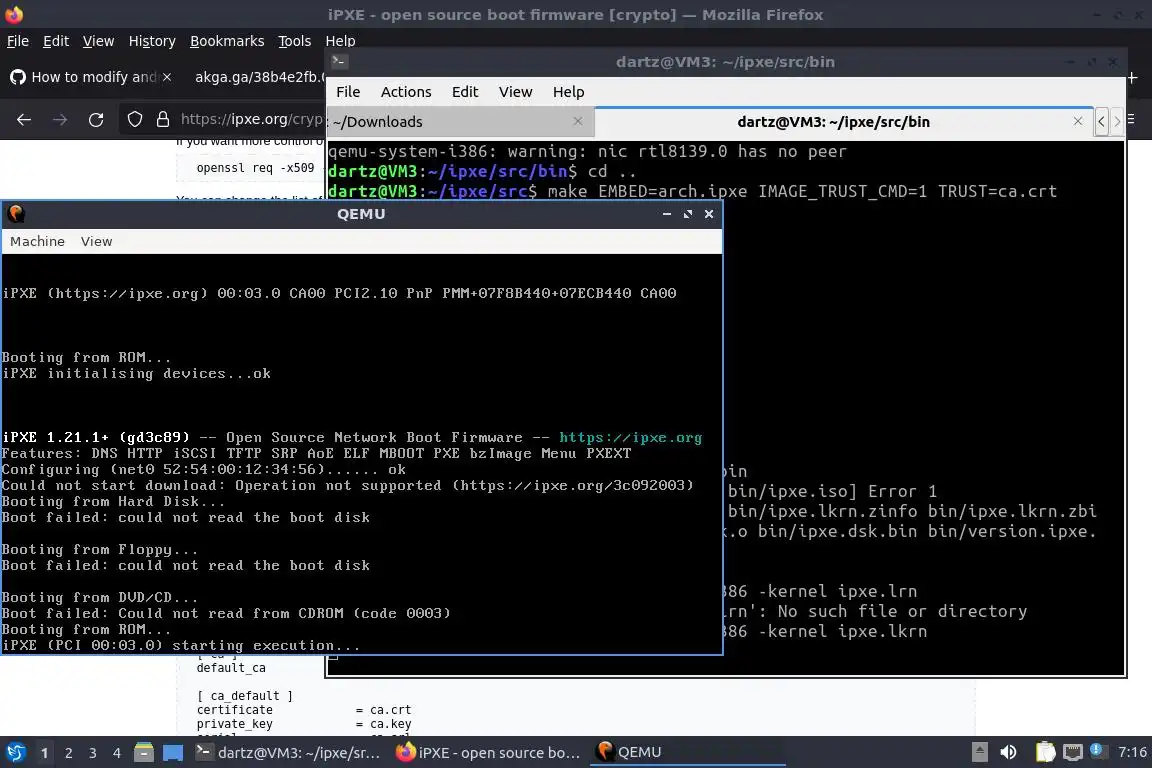This screenshot has width=1152, height=768.
Task: Click the show desktop icon in taskbar
Action: (173, 753)
